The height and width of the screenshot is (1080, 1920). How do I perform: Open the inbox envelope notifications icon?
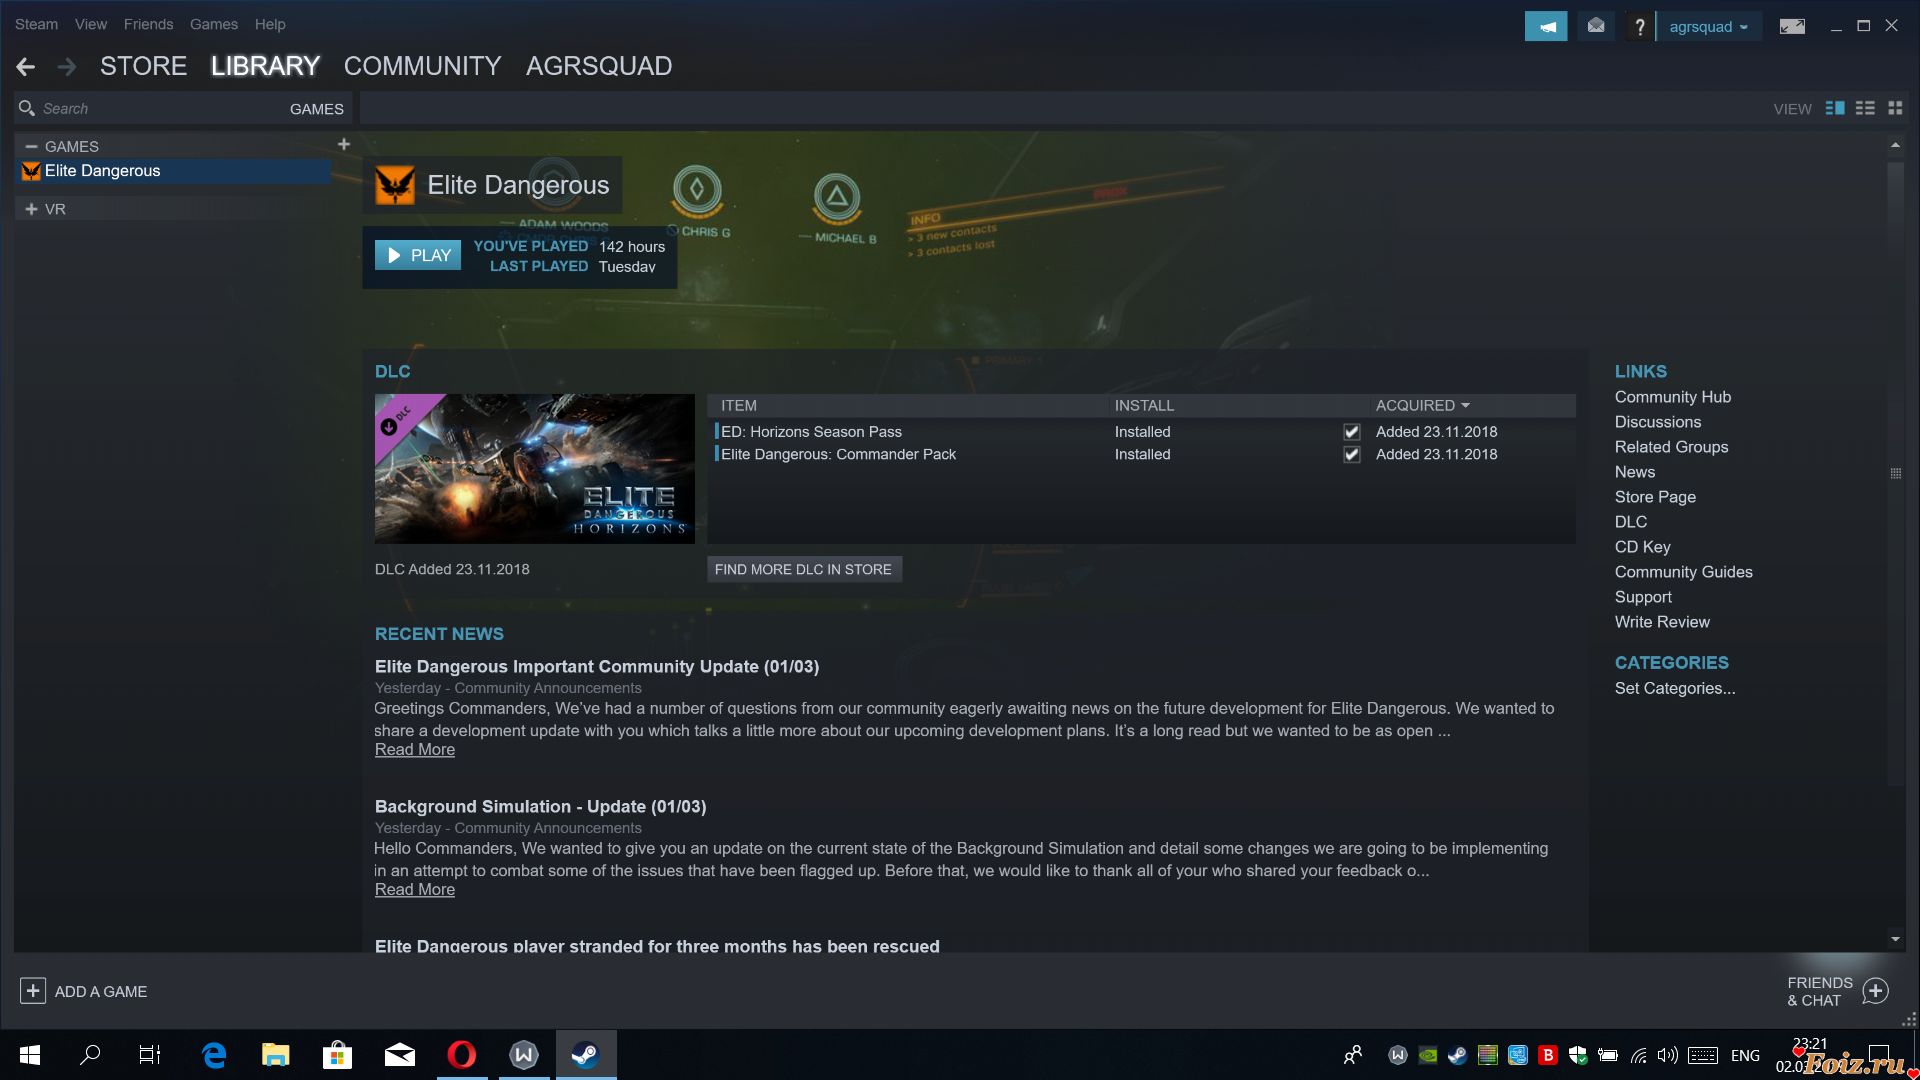point(1596,27)
